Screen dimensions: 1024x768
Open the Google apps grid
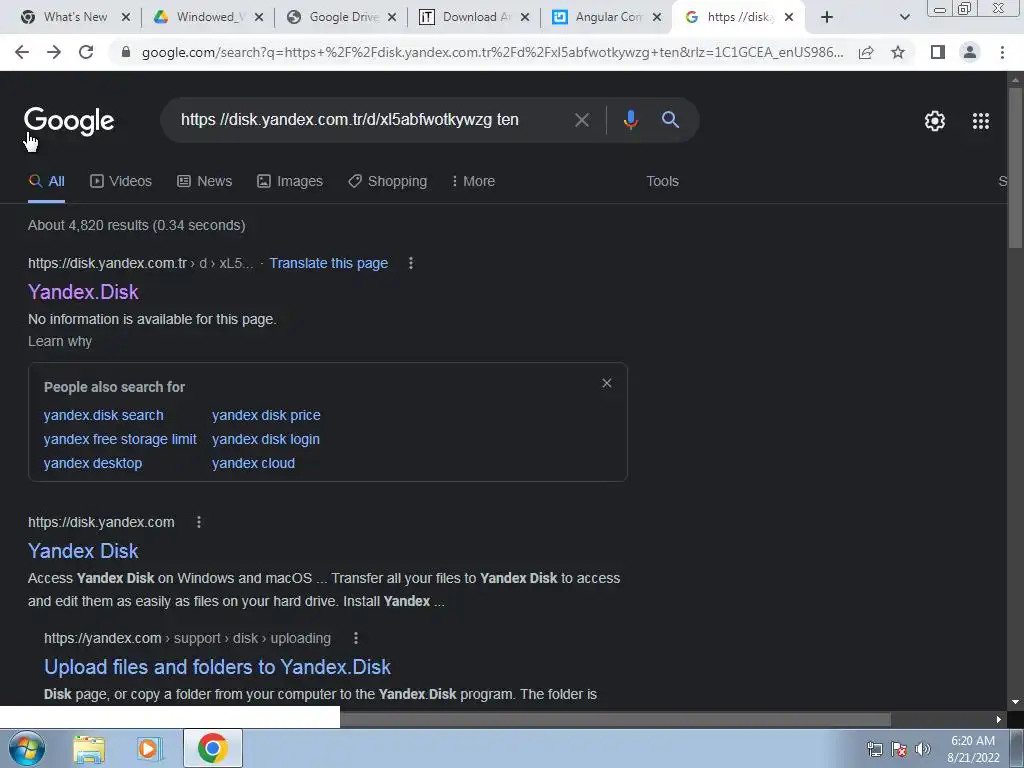click(980, 121)
